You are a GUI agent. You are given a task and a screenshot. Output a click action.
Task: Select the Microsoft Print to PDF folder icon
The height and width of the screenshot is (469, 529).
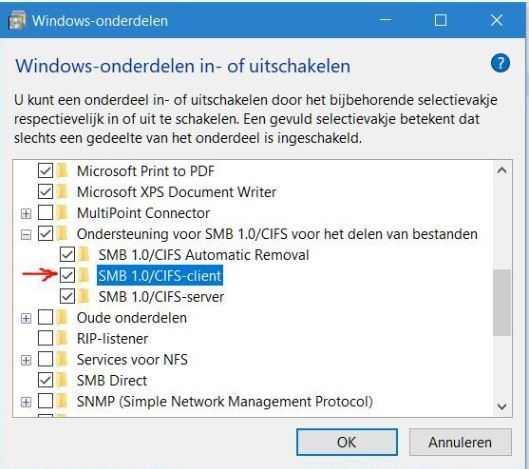pos(62,171)
